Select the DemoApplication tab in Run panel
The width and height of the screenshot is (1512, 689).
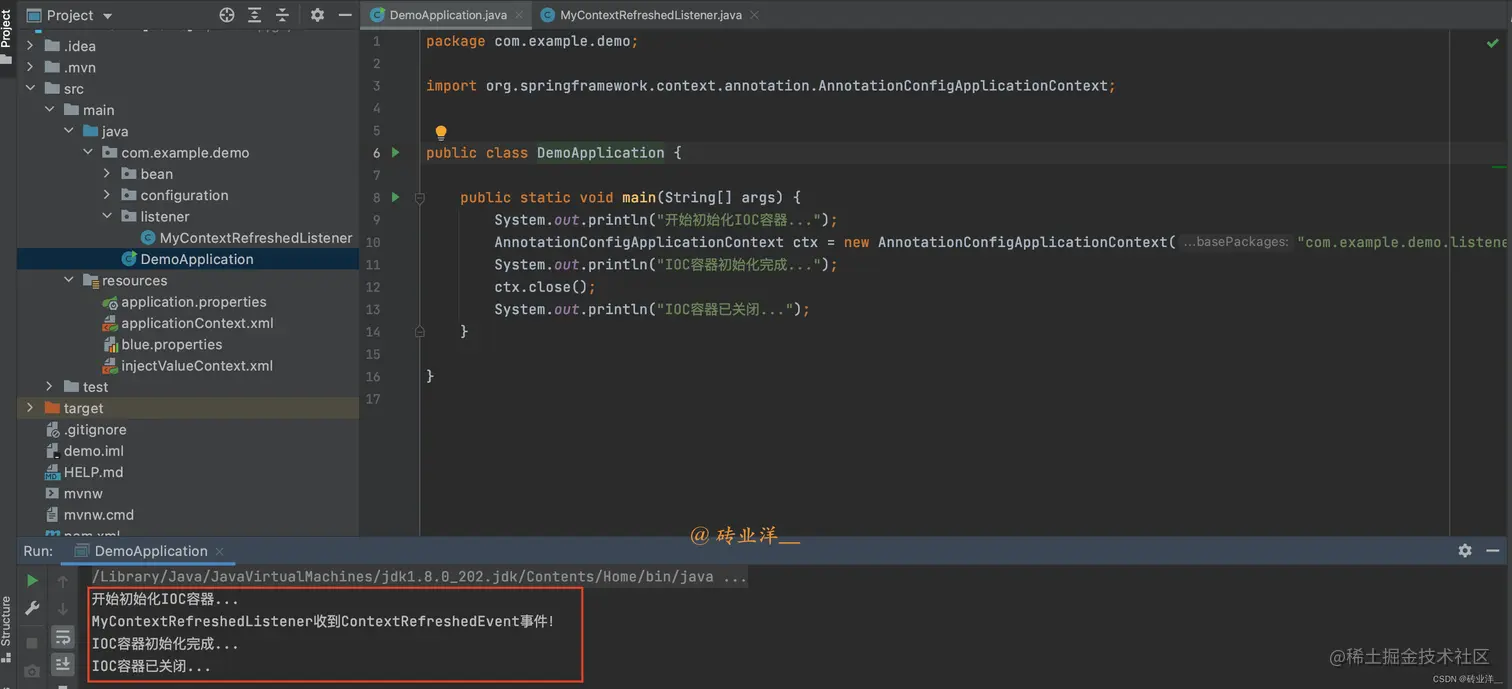151,551
